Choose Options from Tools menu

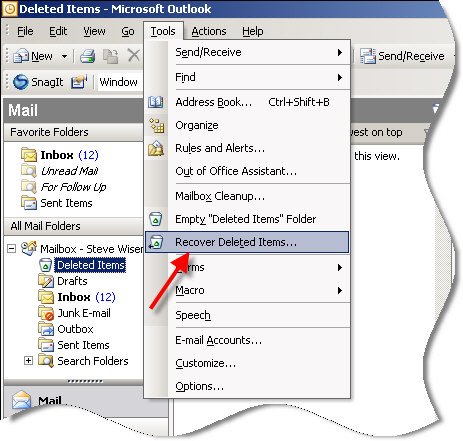(x=247, y=386)
